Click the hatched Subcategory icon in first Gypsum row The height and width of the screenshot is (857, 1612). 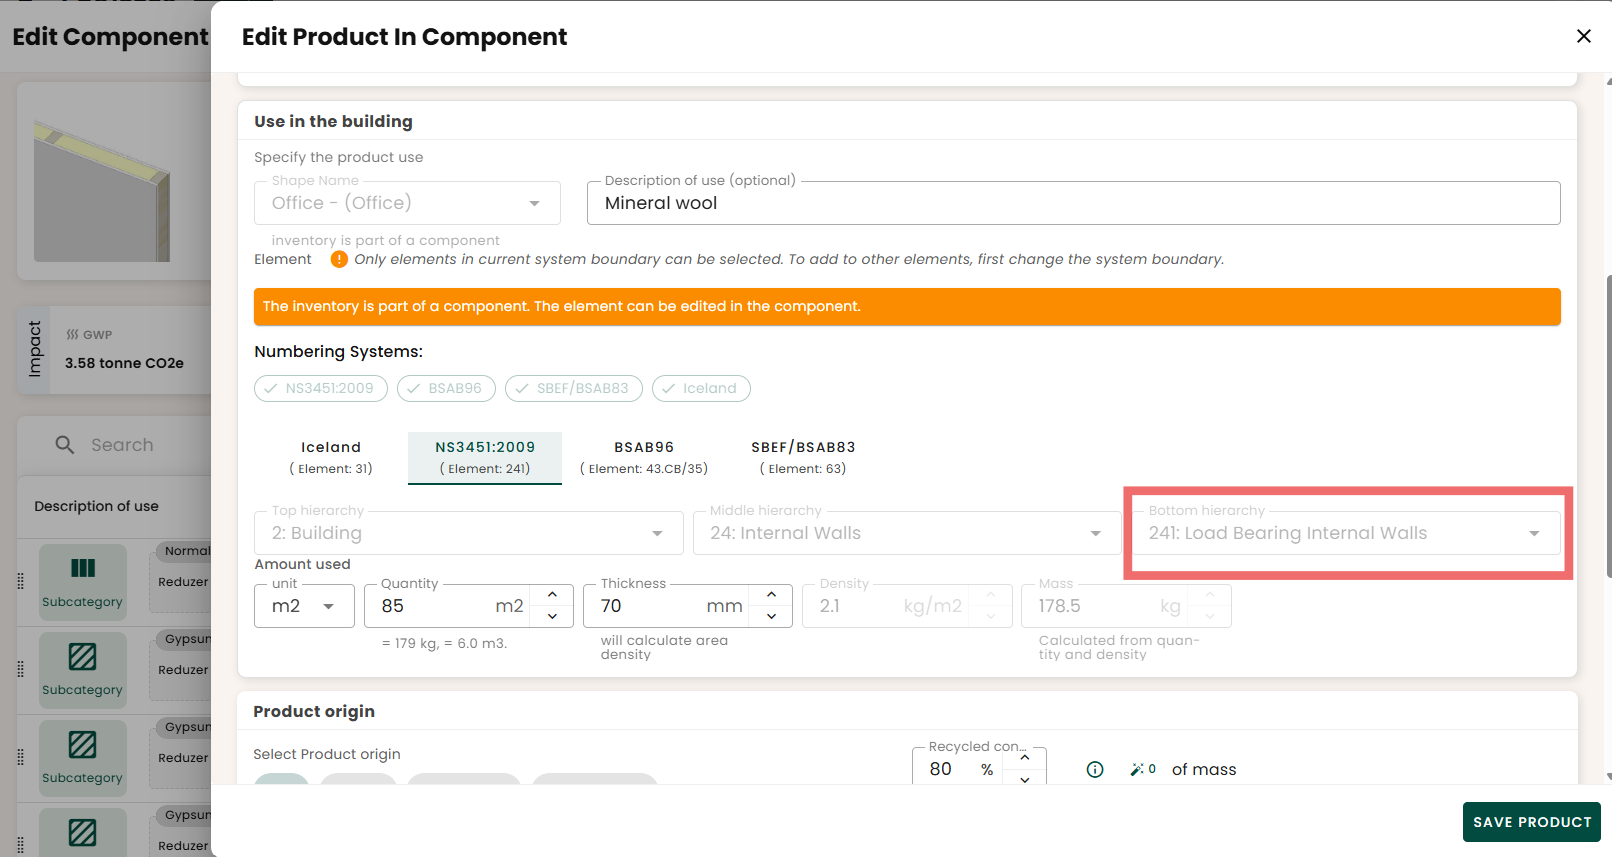83,656
